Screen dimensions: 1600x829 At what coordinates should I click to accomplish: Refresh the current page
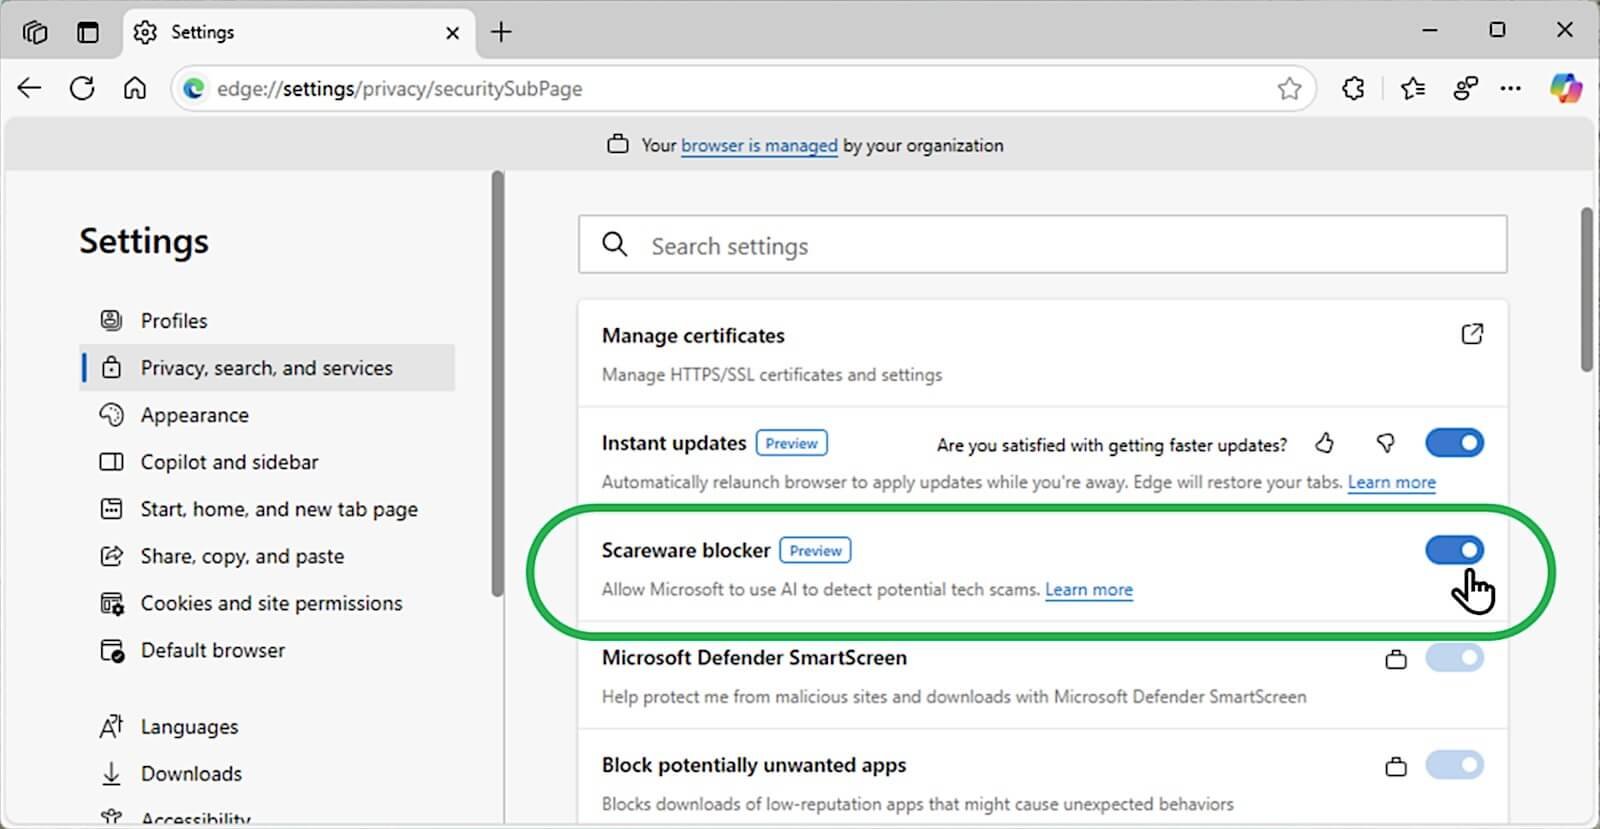pyautogui.click(x=82, y=88)
